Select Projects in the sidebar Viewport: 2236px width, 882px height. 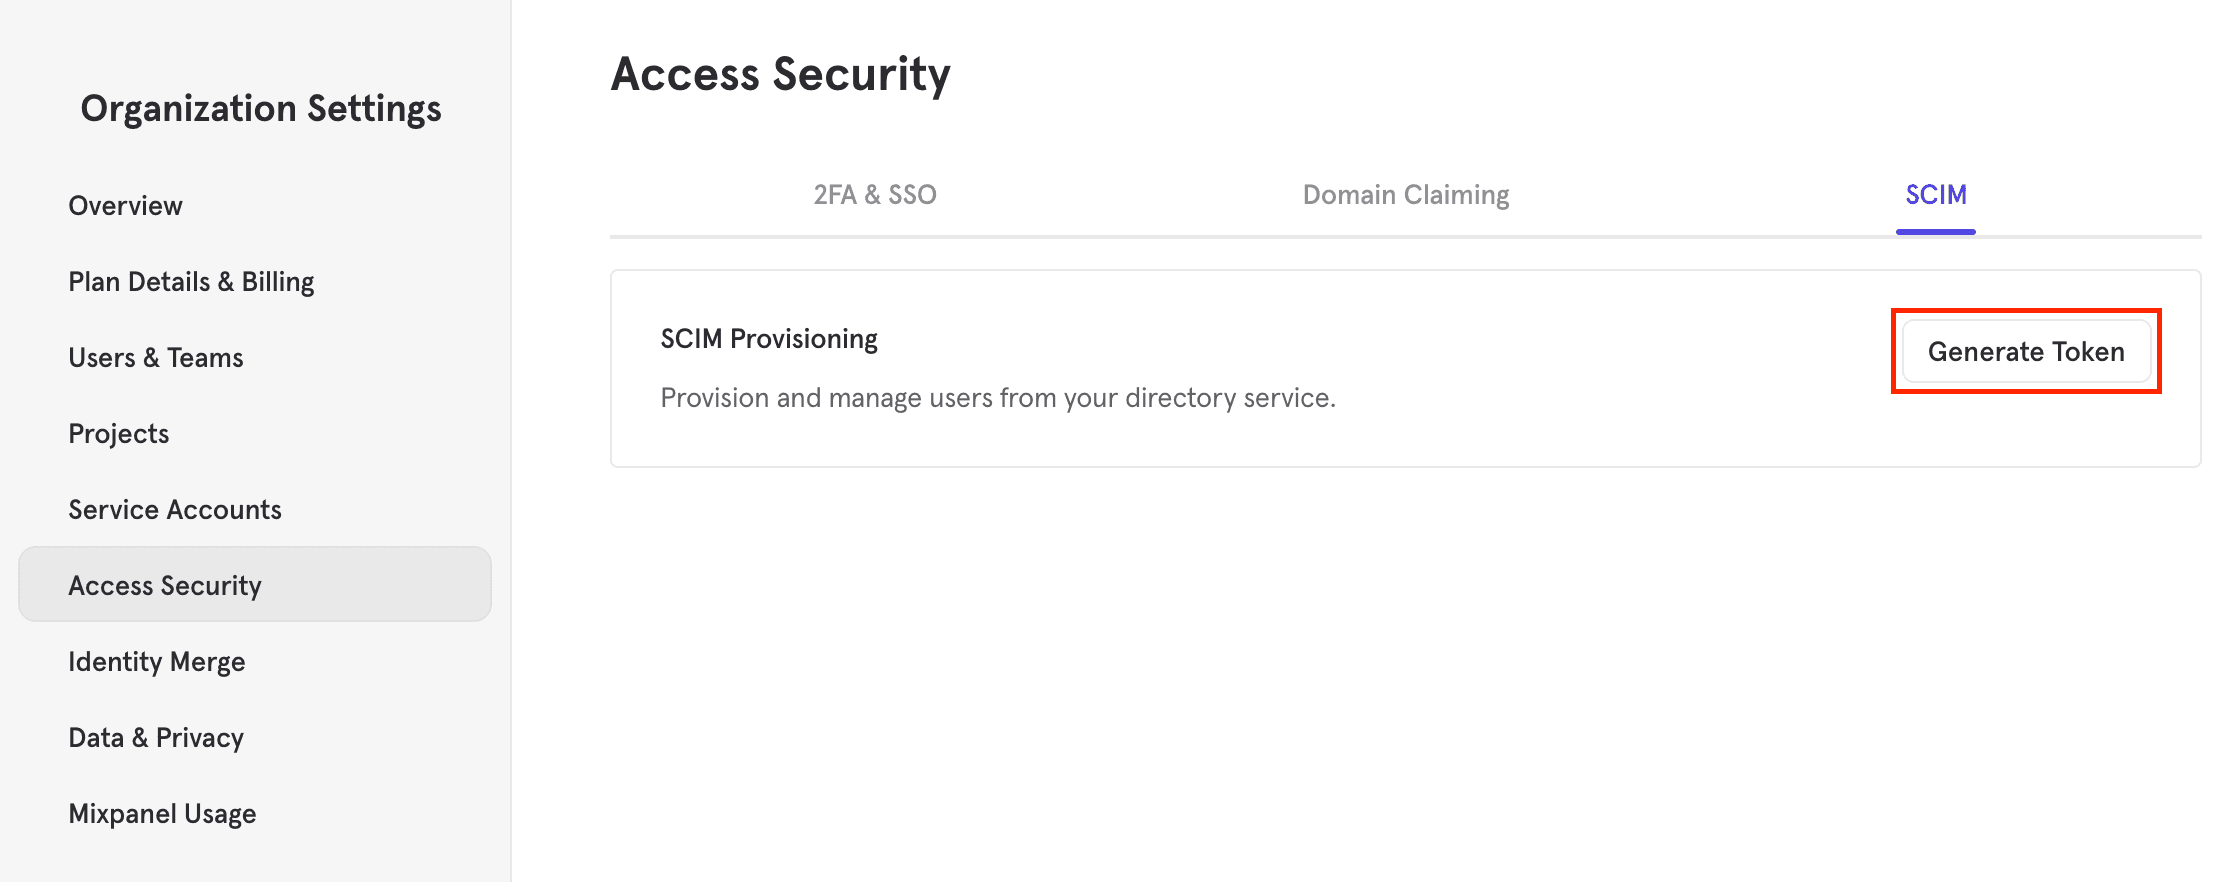tap(118, 433)
